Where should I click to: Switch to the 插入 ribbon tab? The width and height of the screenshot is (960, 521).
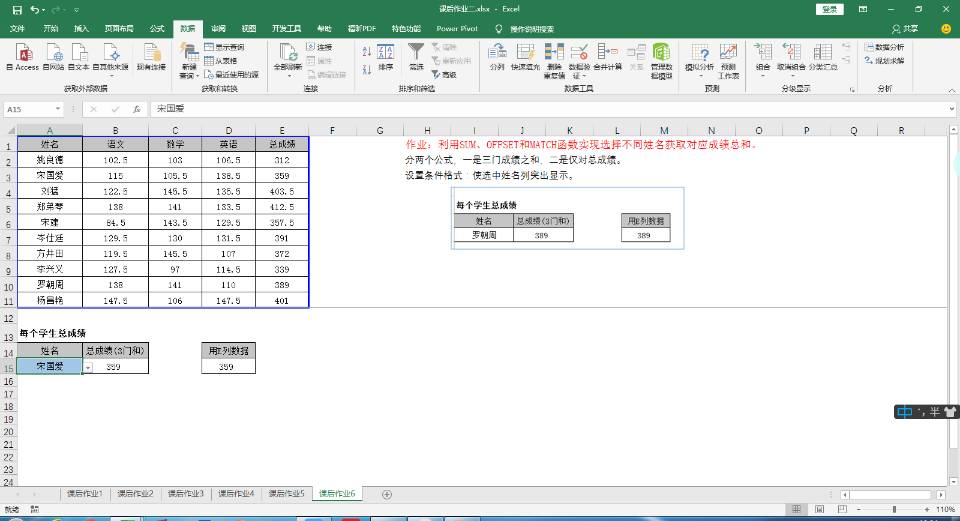[x=81, y=29]
